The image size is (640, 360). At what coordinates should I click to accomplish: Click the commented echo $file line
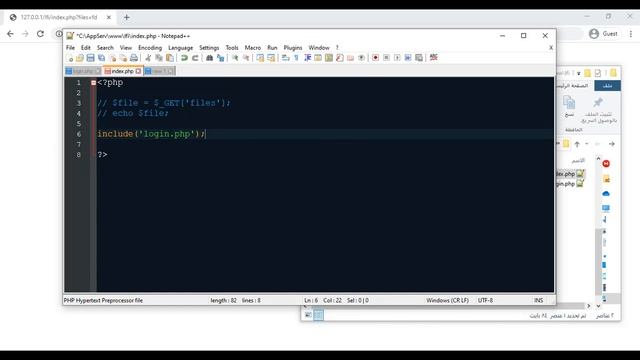click(x=133, y=113)
